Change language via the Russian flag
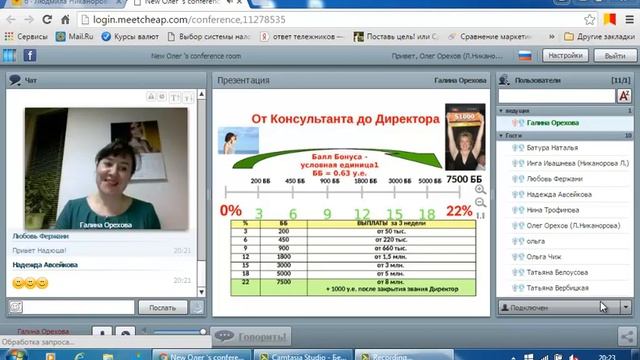The width and height of the screenshot is (640, 360). 525,56
